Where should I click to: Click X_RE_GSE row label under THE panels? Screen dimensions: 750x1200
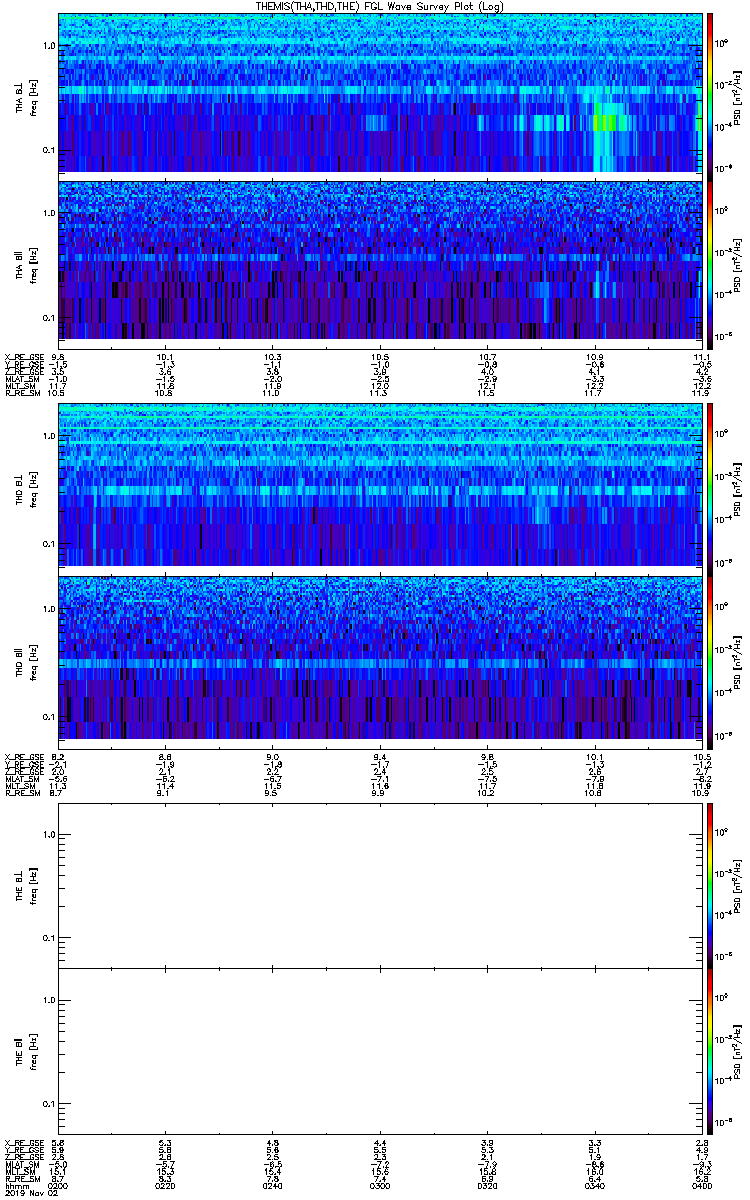(x=24, y=1142)
